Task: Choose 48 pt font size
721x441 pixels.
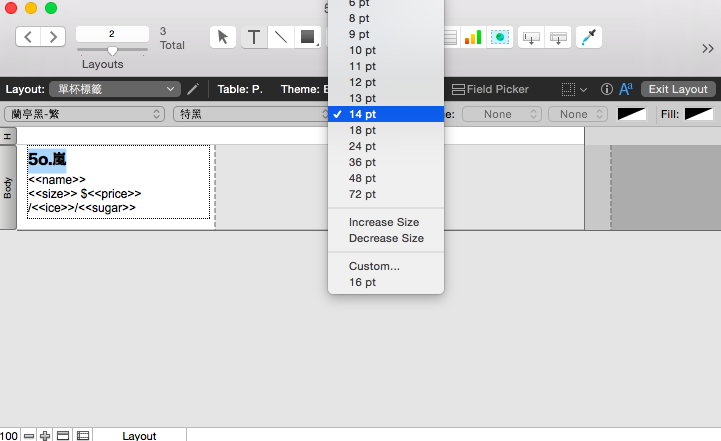Action: click(x=386, y=178)
